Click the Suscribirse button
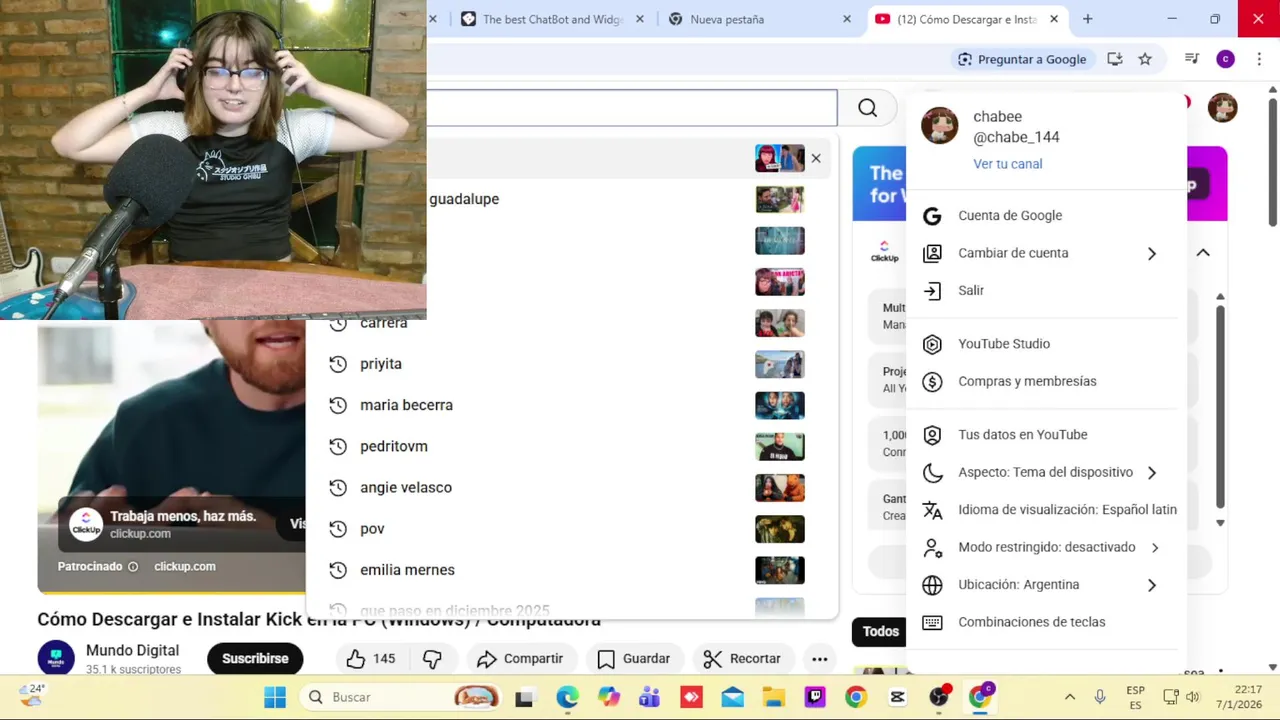 tap(255, 659)
